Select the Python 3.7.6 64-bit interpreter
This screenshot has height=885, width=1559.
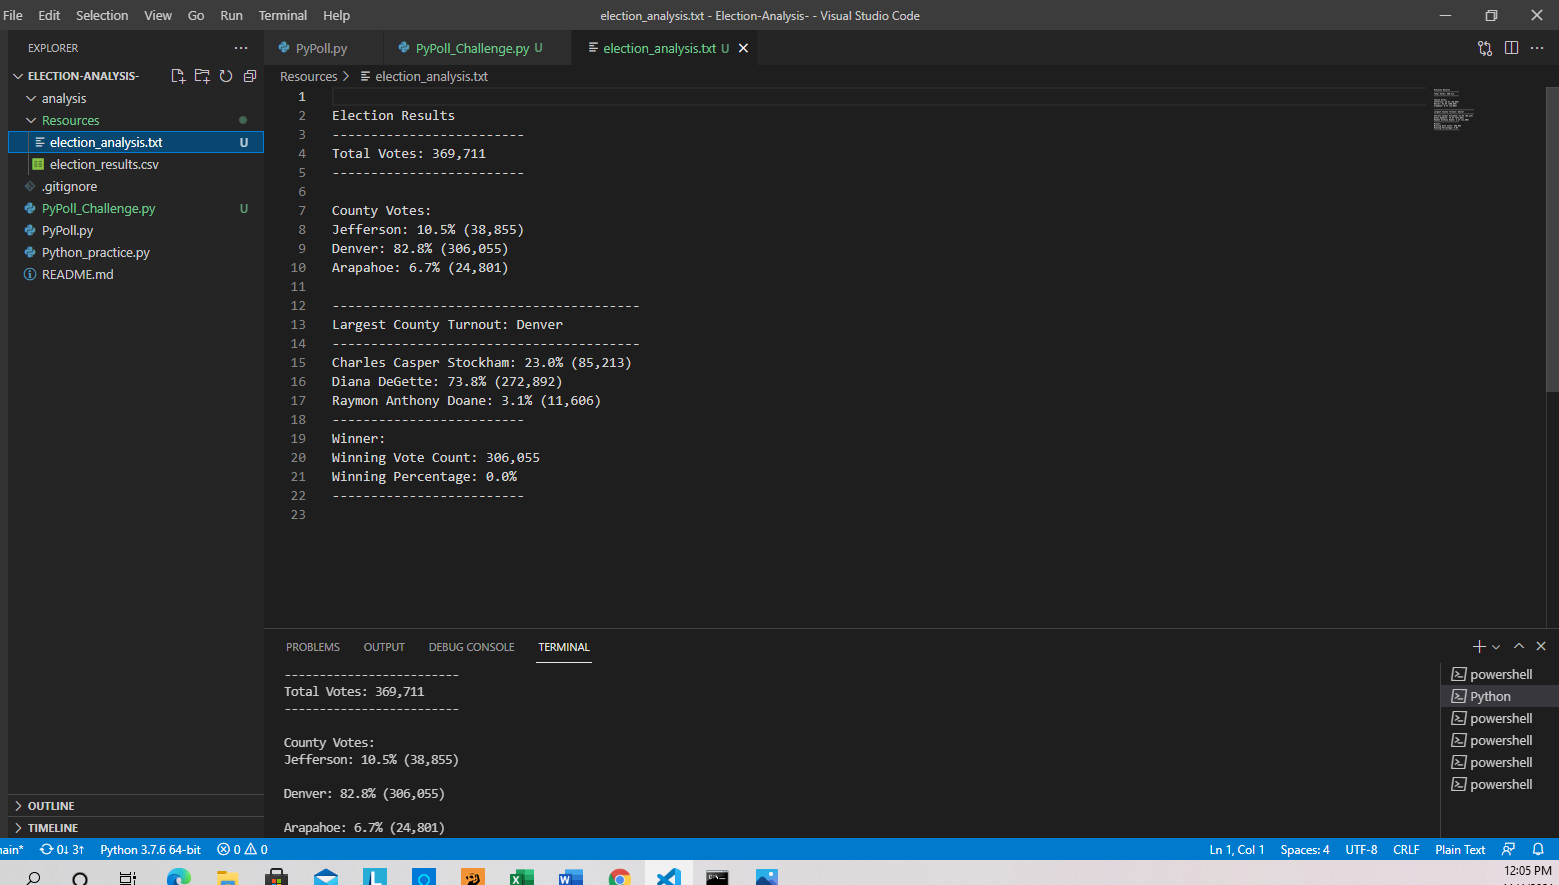tap(150, 850)
